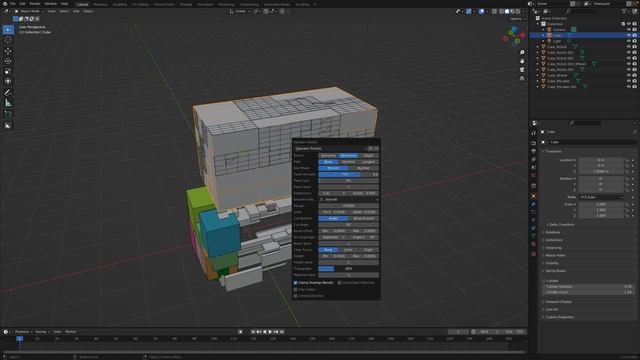
Task: Jump to the timeline start frame
Action: [x=253, y=332]
